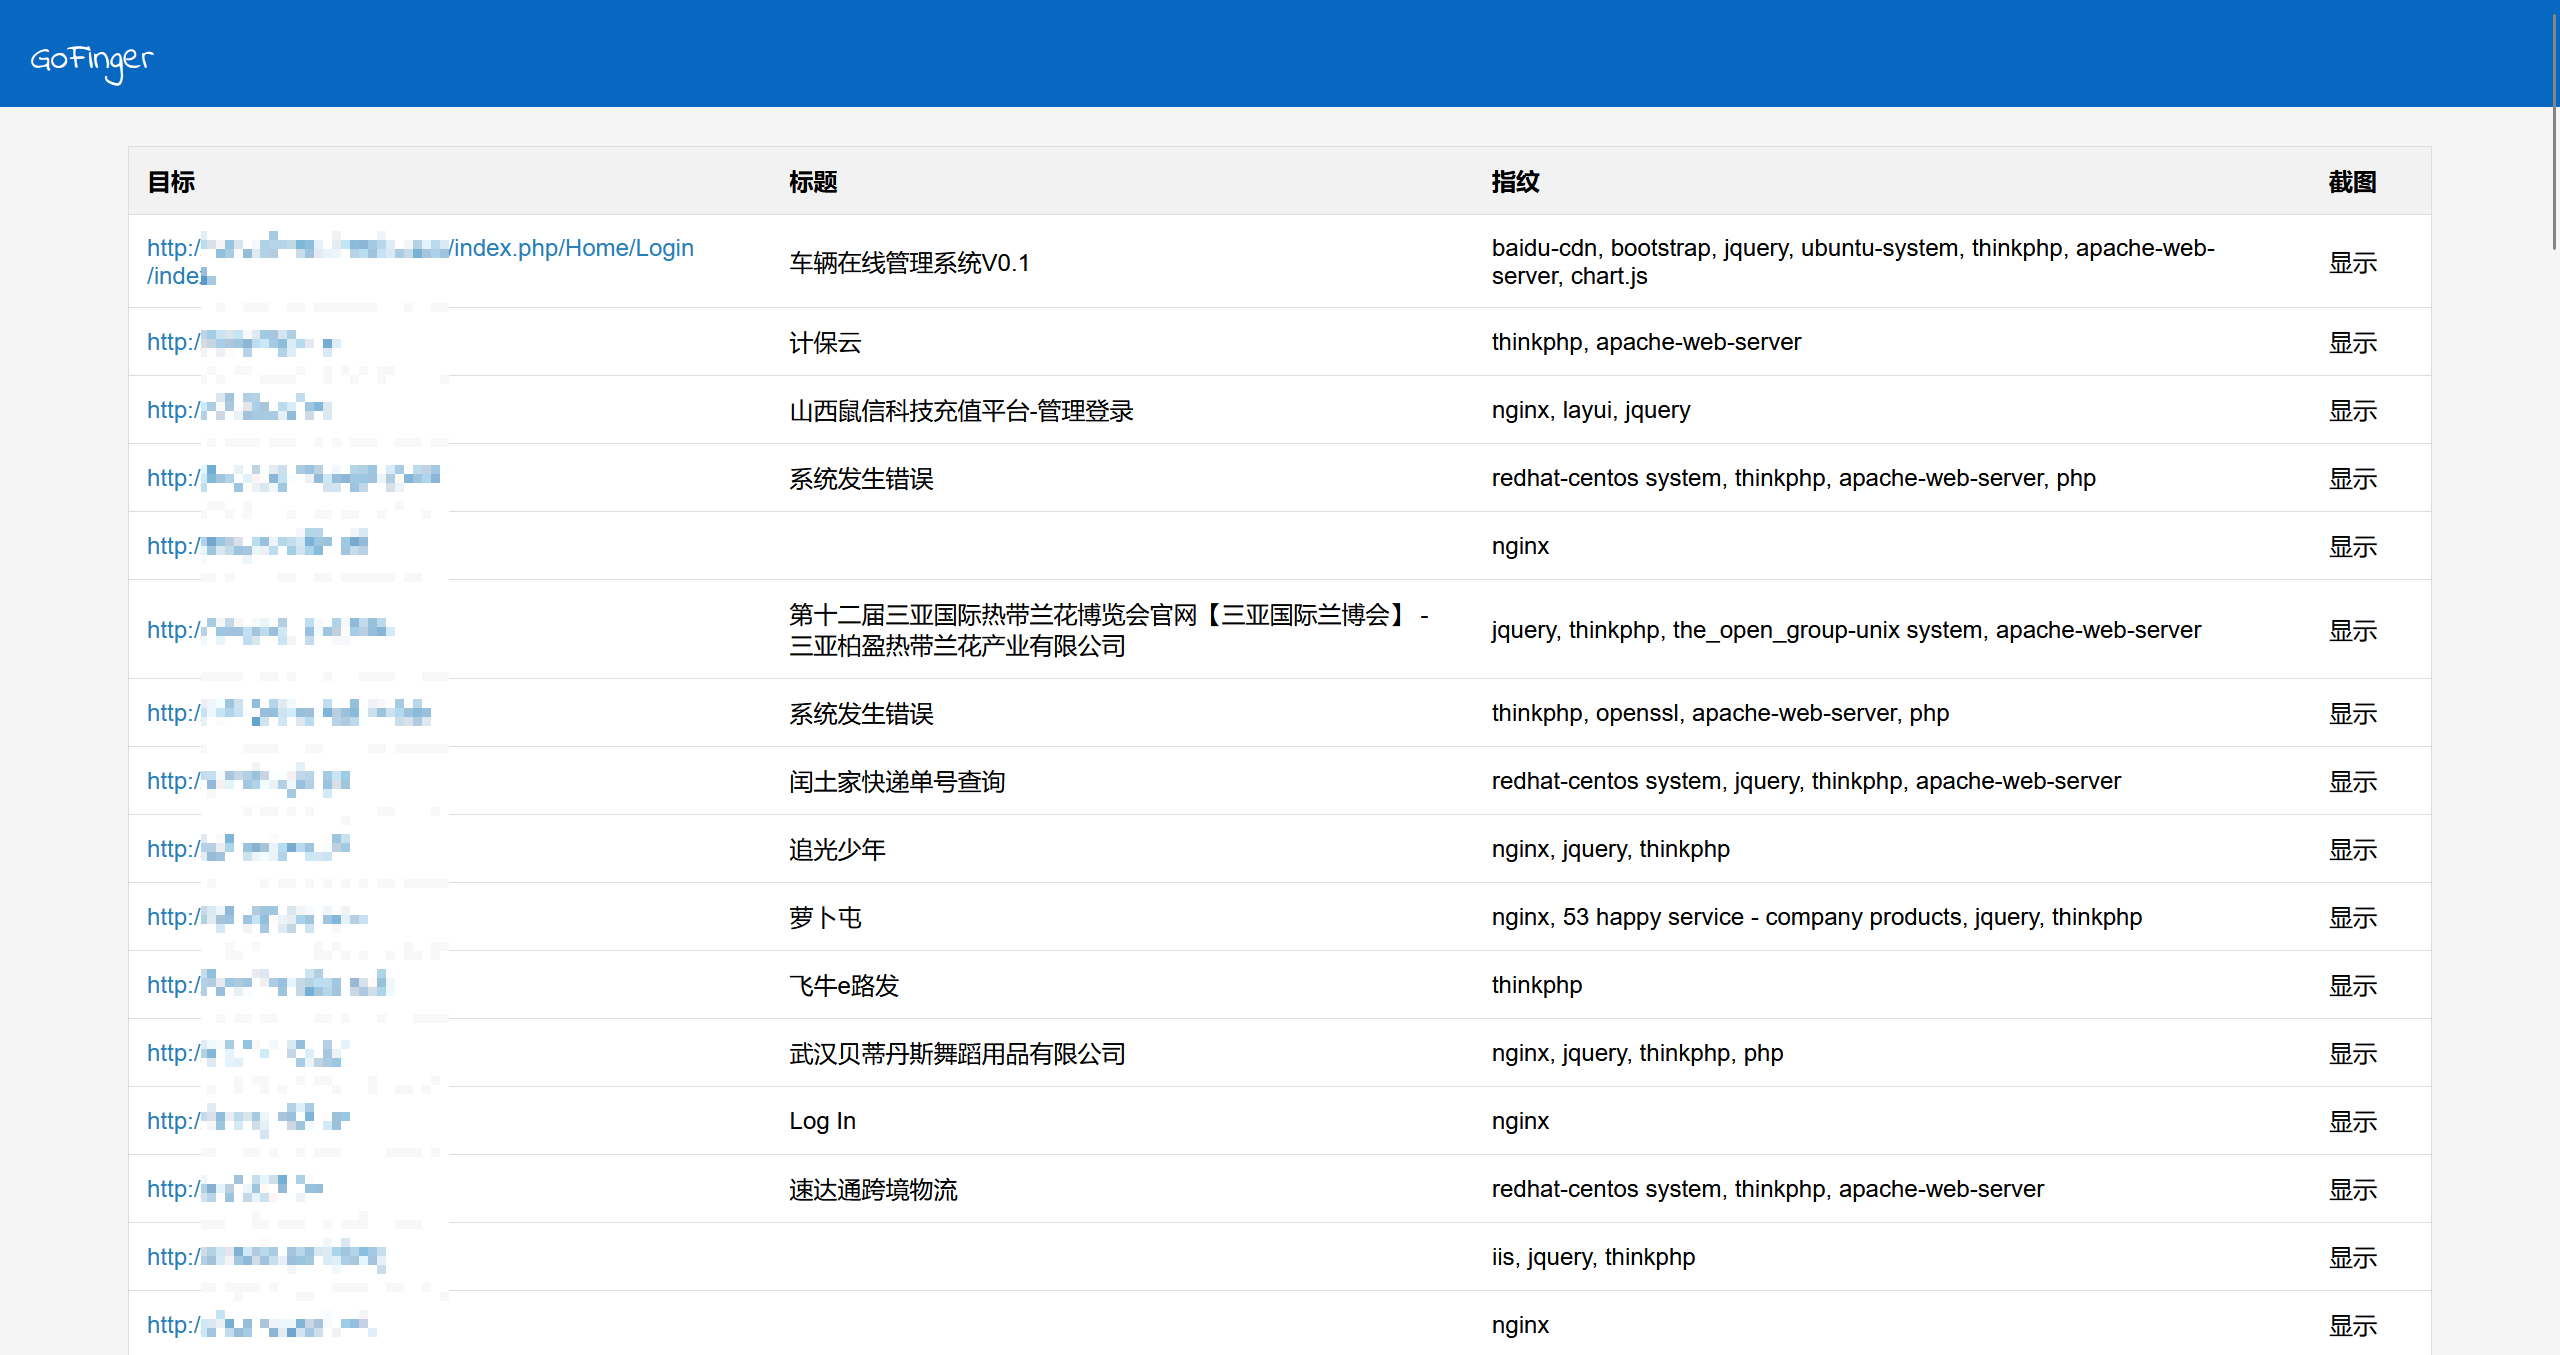The image size is (2560, 1355).
Task: Select the Log In title text
Action: coord(822,1121)
